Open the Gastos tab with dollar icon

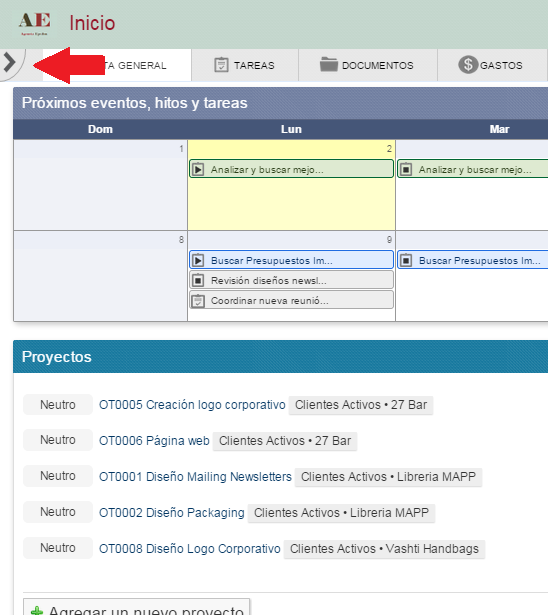(x=492, y=65)
